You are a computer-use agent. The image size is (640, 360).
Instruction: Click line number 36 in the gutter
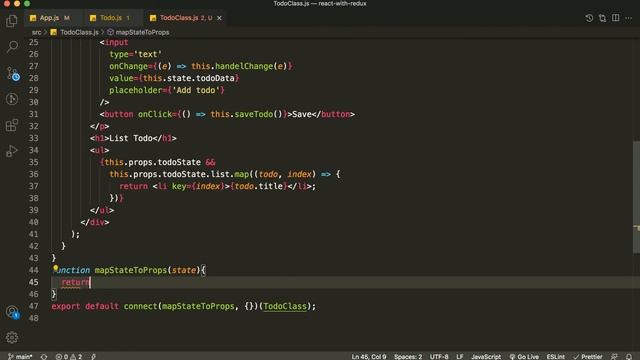tap(33, 174)
